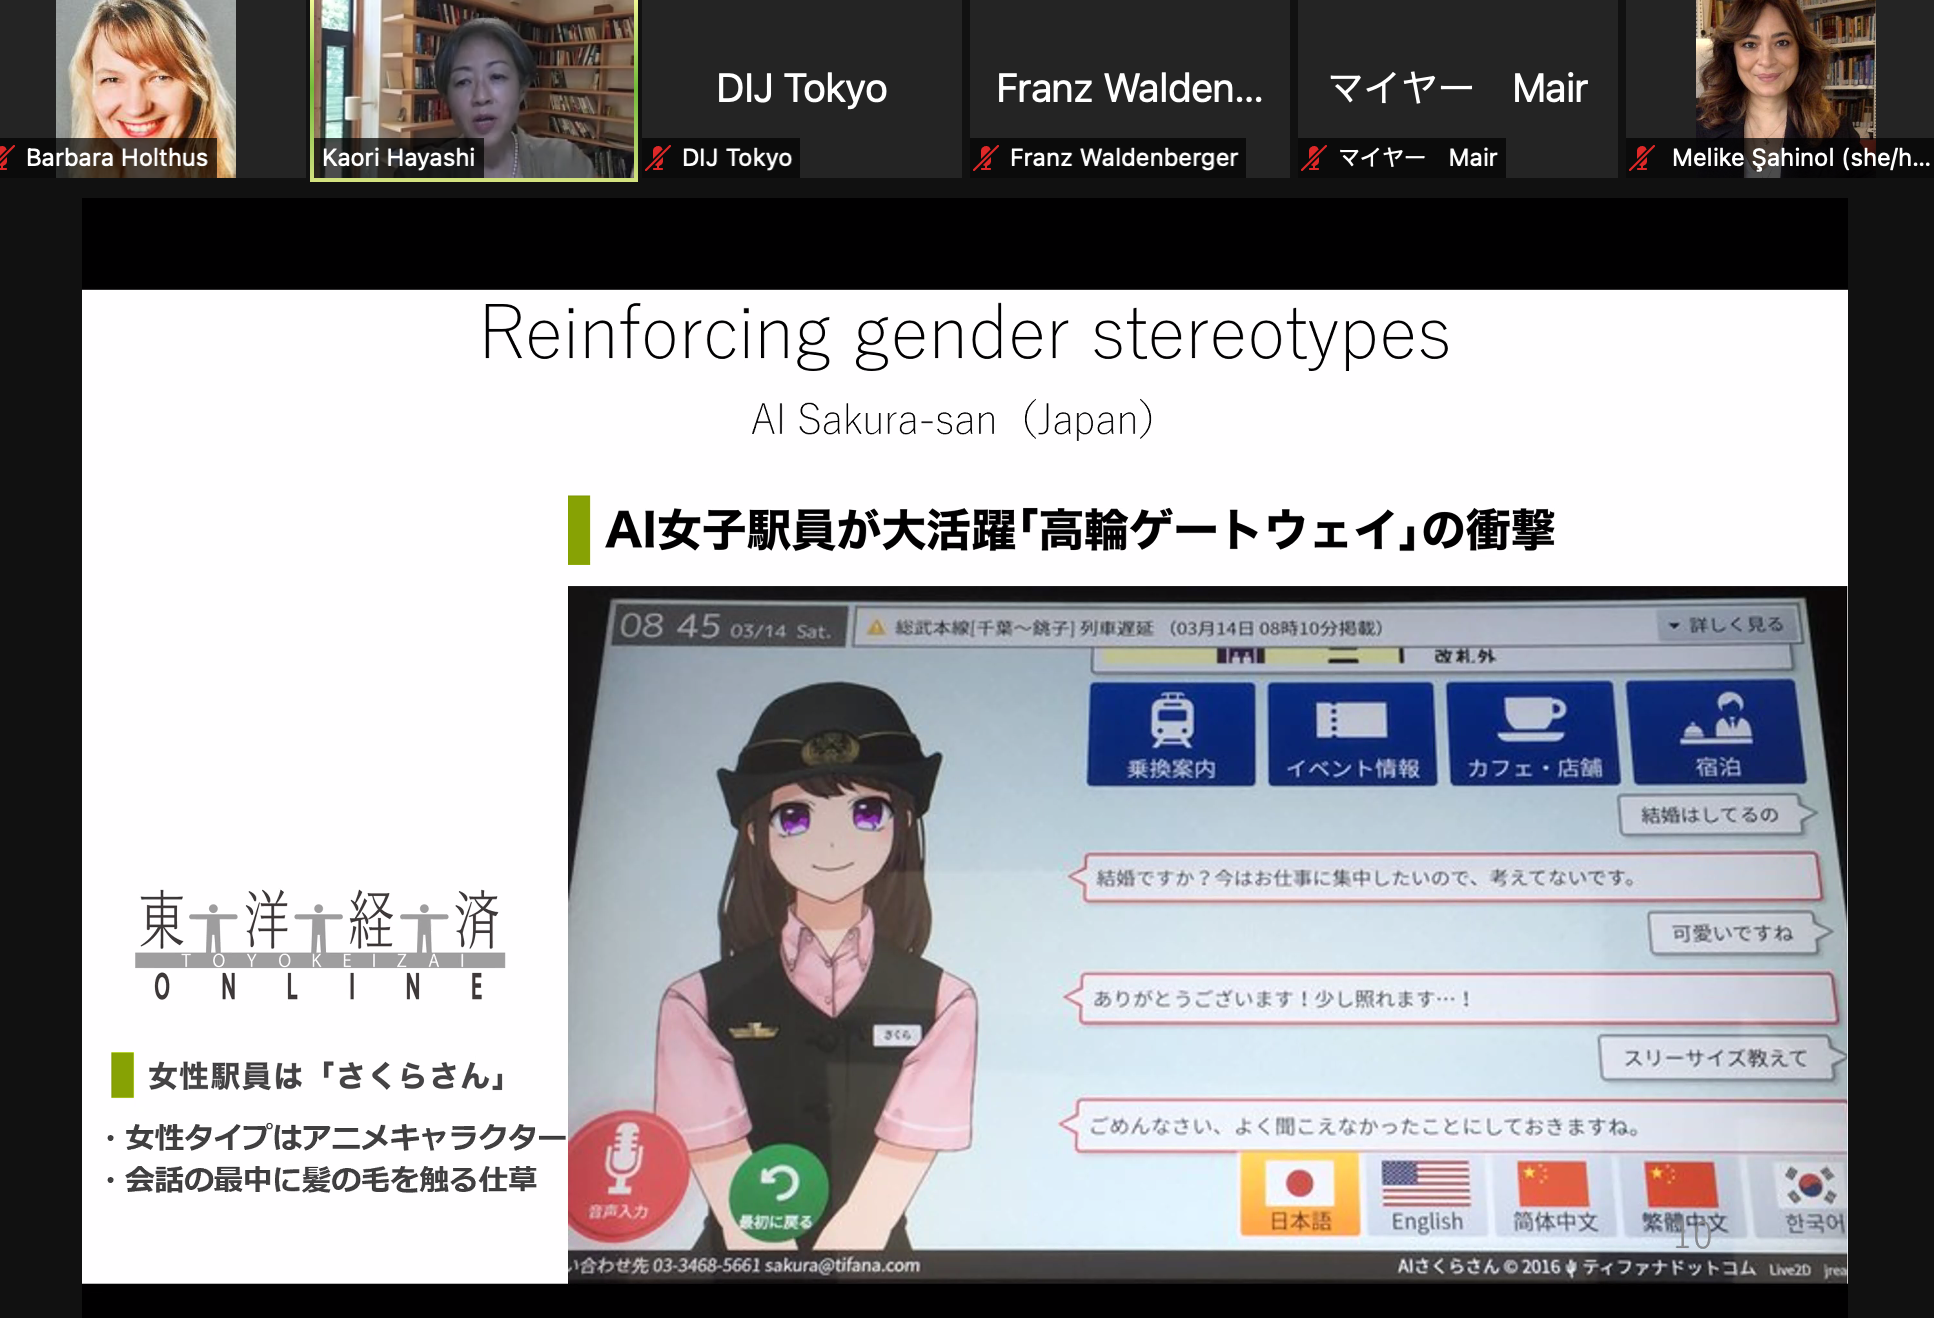The image size is (1934, 1318).
Task: Select 日本語 with the Japan flag
Action: pos(1300,1196)
